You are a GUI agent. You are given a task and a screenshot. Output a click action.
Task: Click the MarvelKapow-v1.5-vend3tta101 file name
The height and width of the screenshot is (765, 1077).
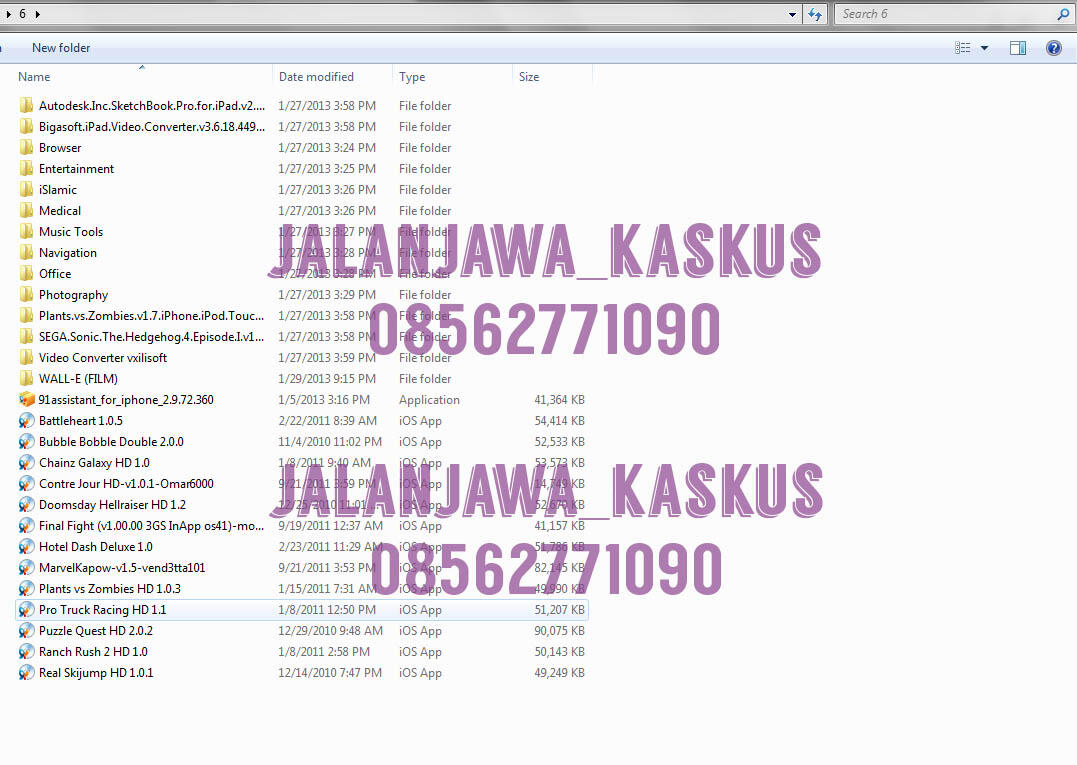click(122, 568)
